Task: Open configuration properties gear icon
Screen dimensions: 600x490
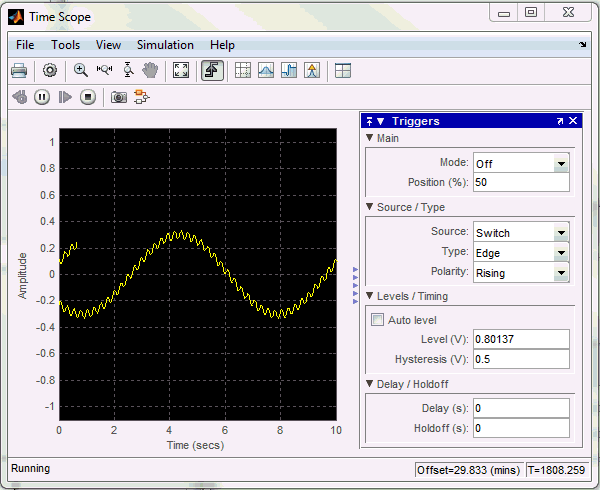Action: pyautogui.click(x=50, y=70)
